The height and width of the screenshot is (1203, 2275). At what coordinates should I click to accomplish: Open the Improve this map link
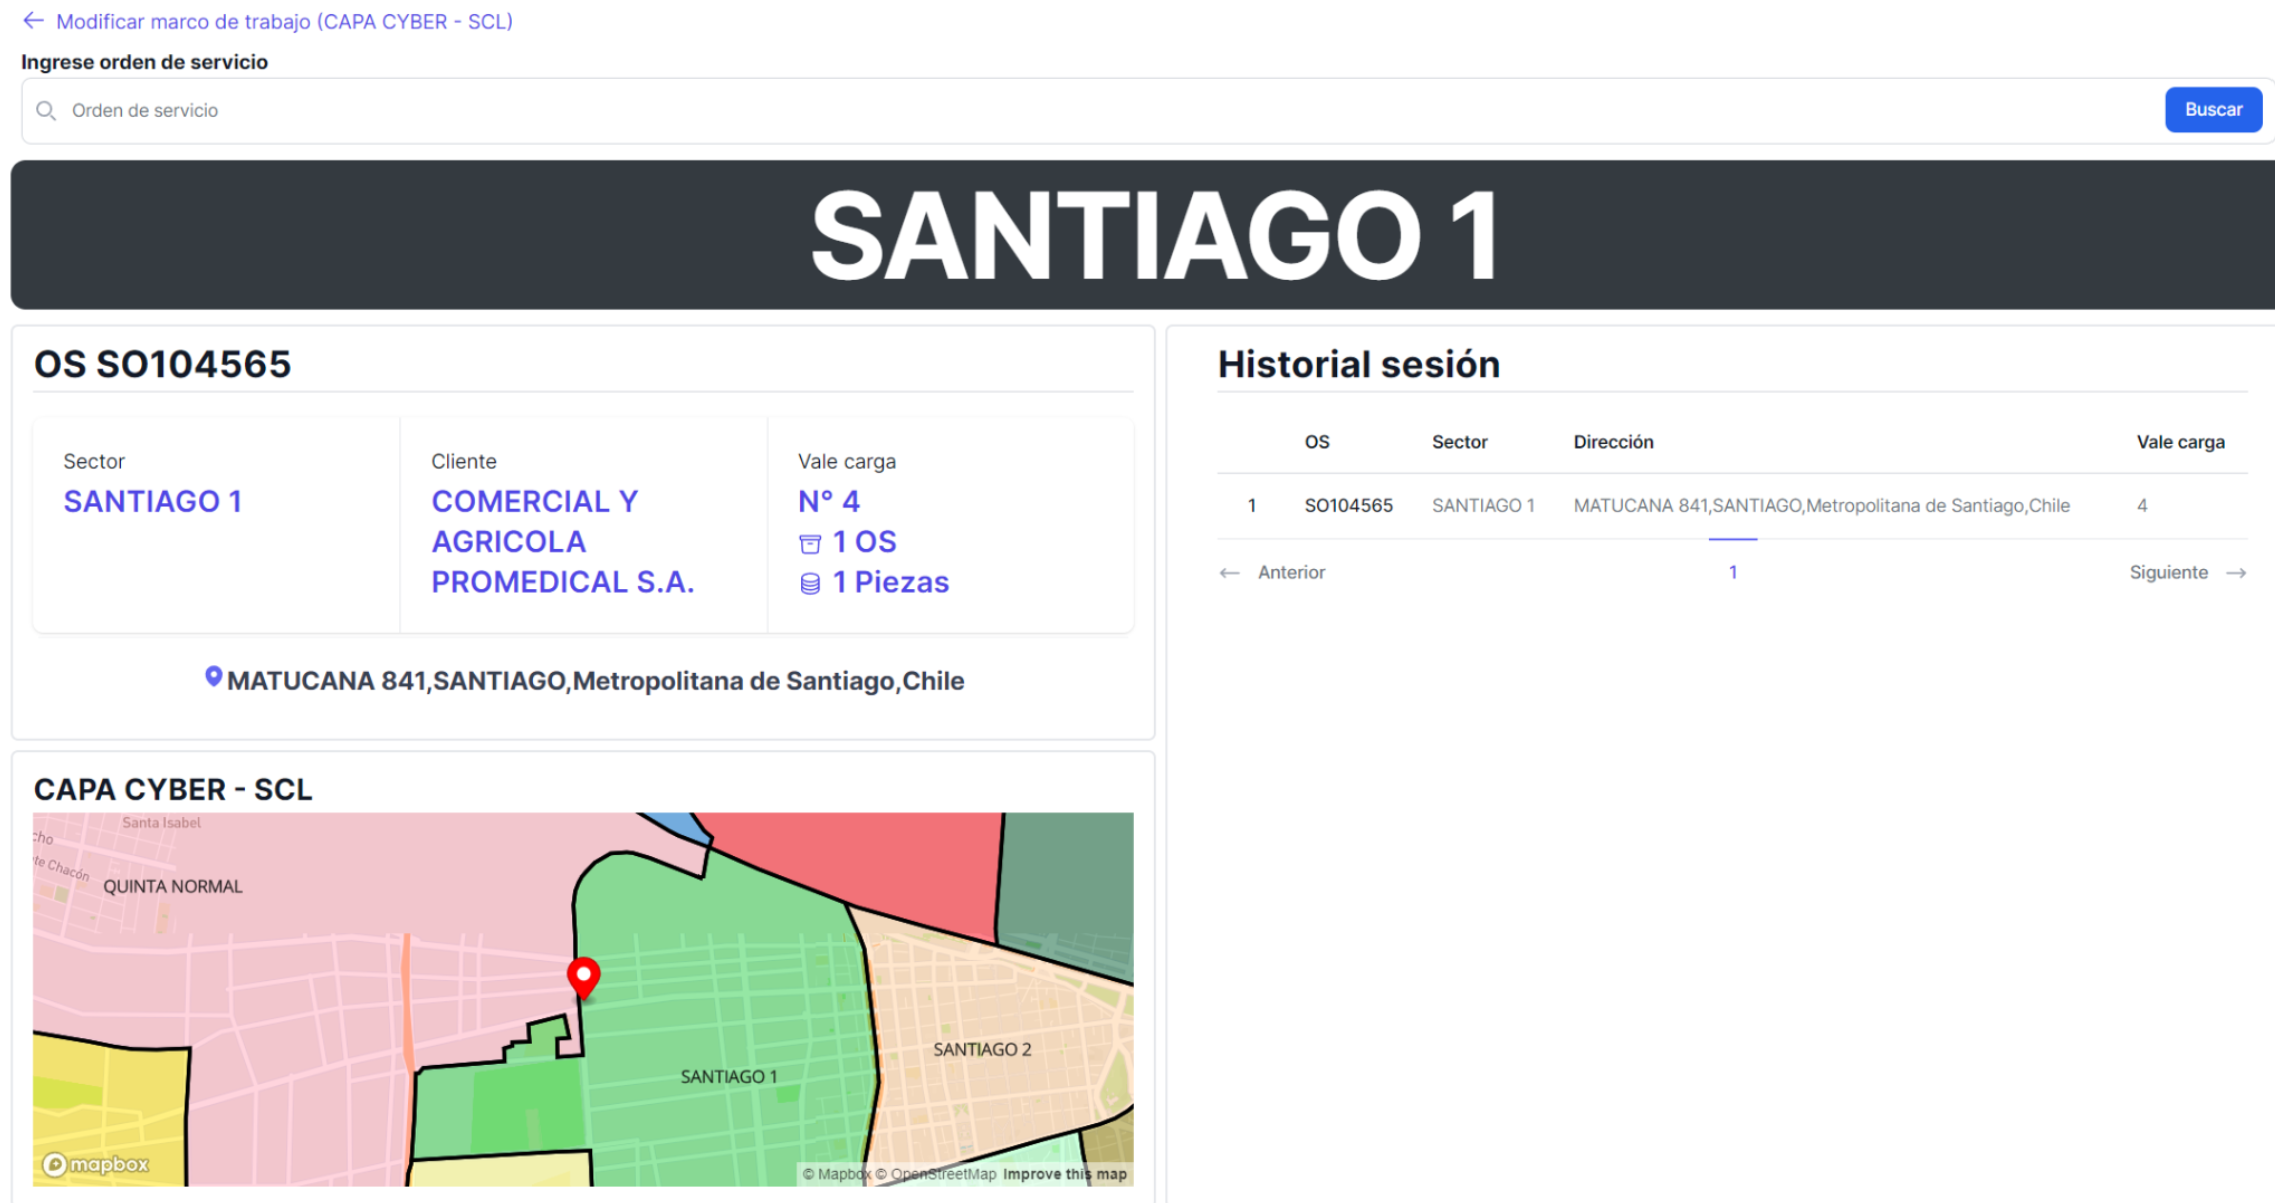pos(1065,1174)
